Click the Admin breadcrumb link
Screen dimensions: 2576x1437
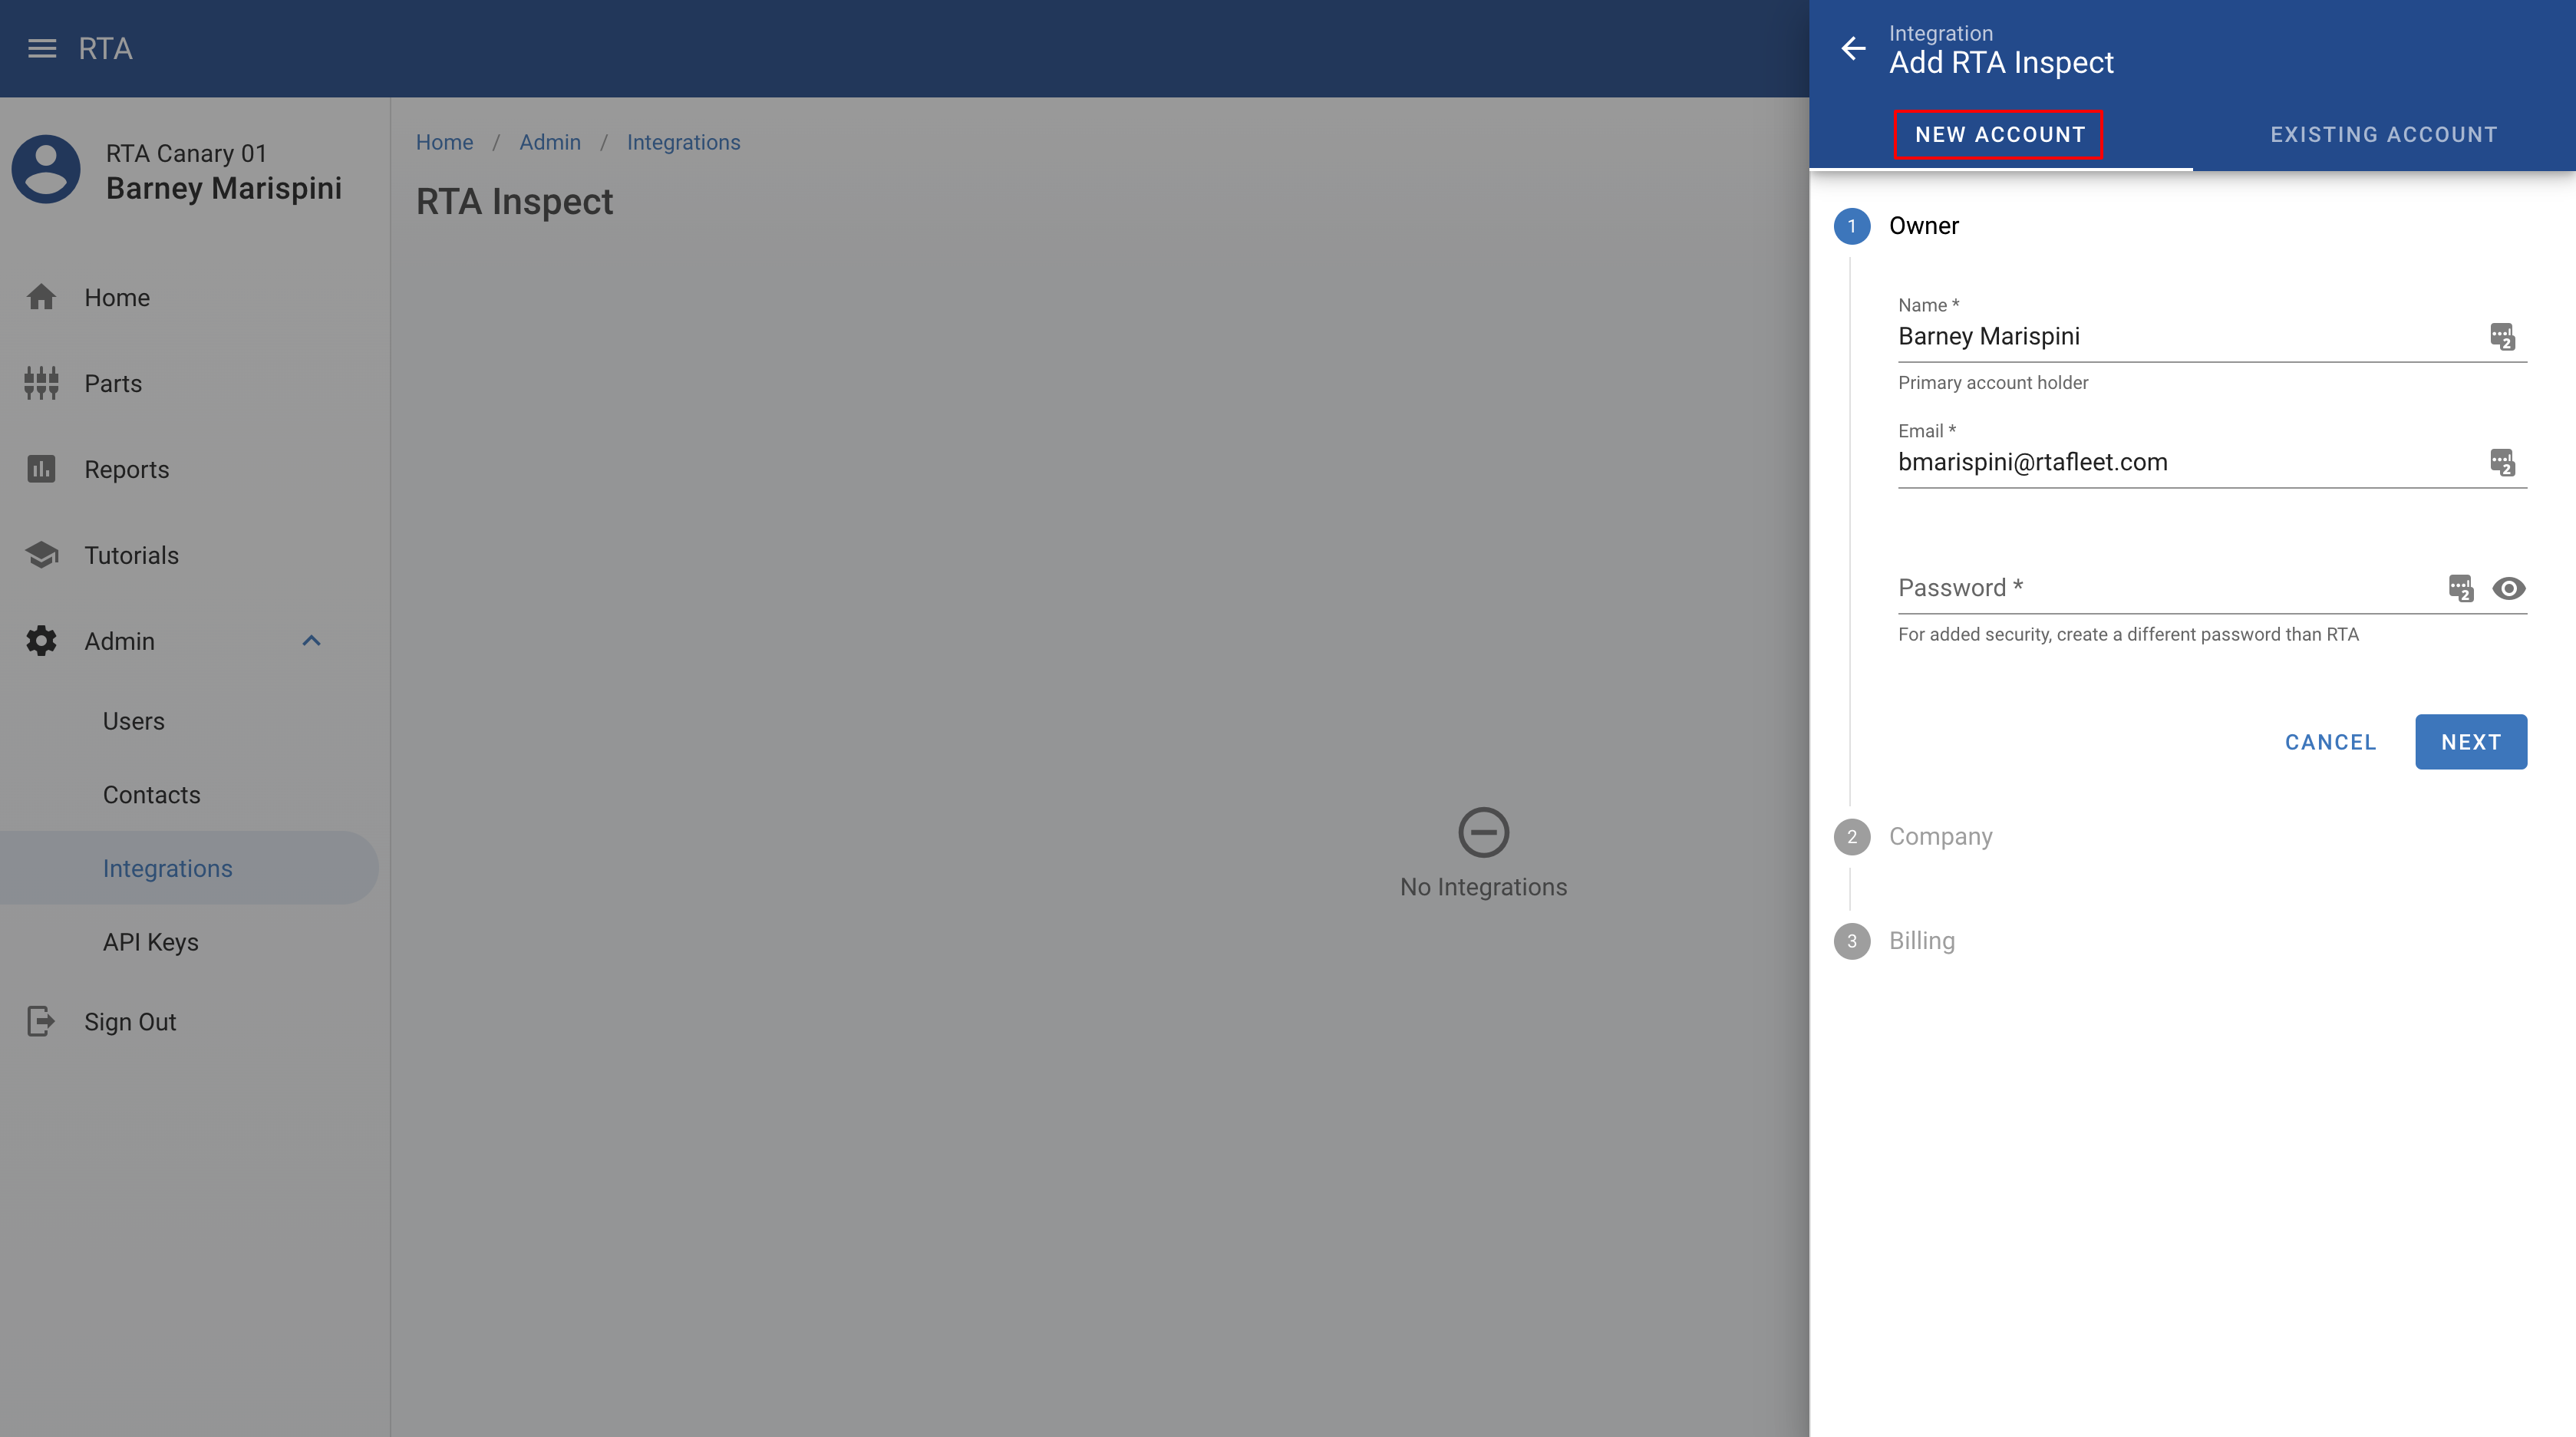[550, 142]
